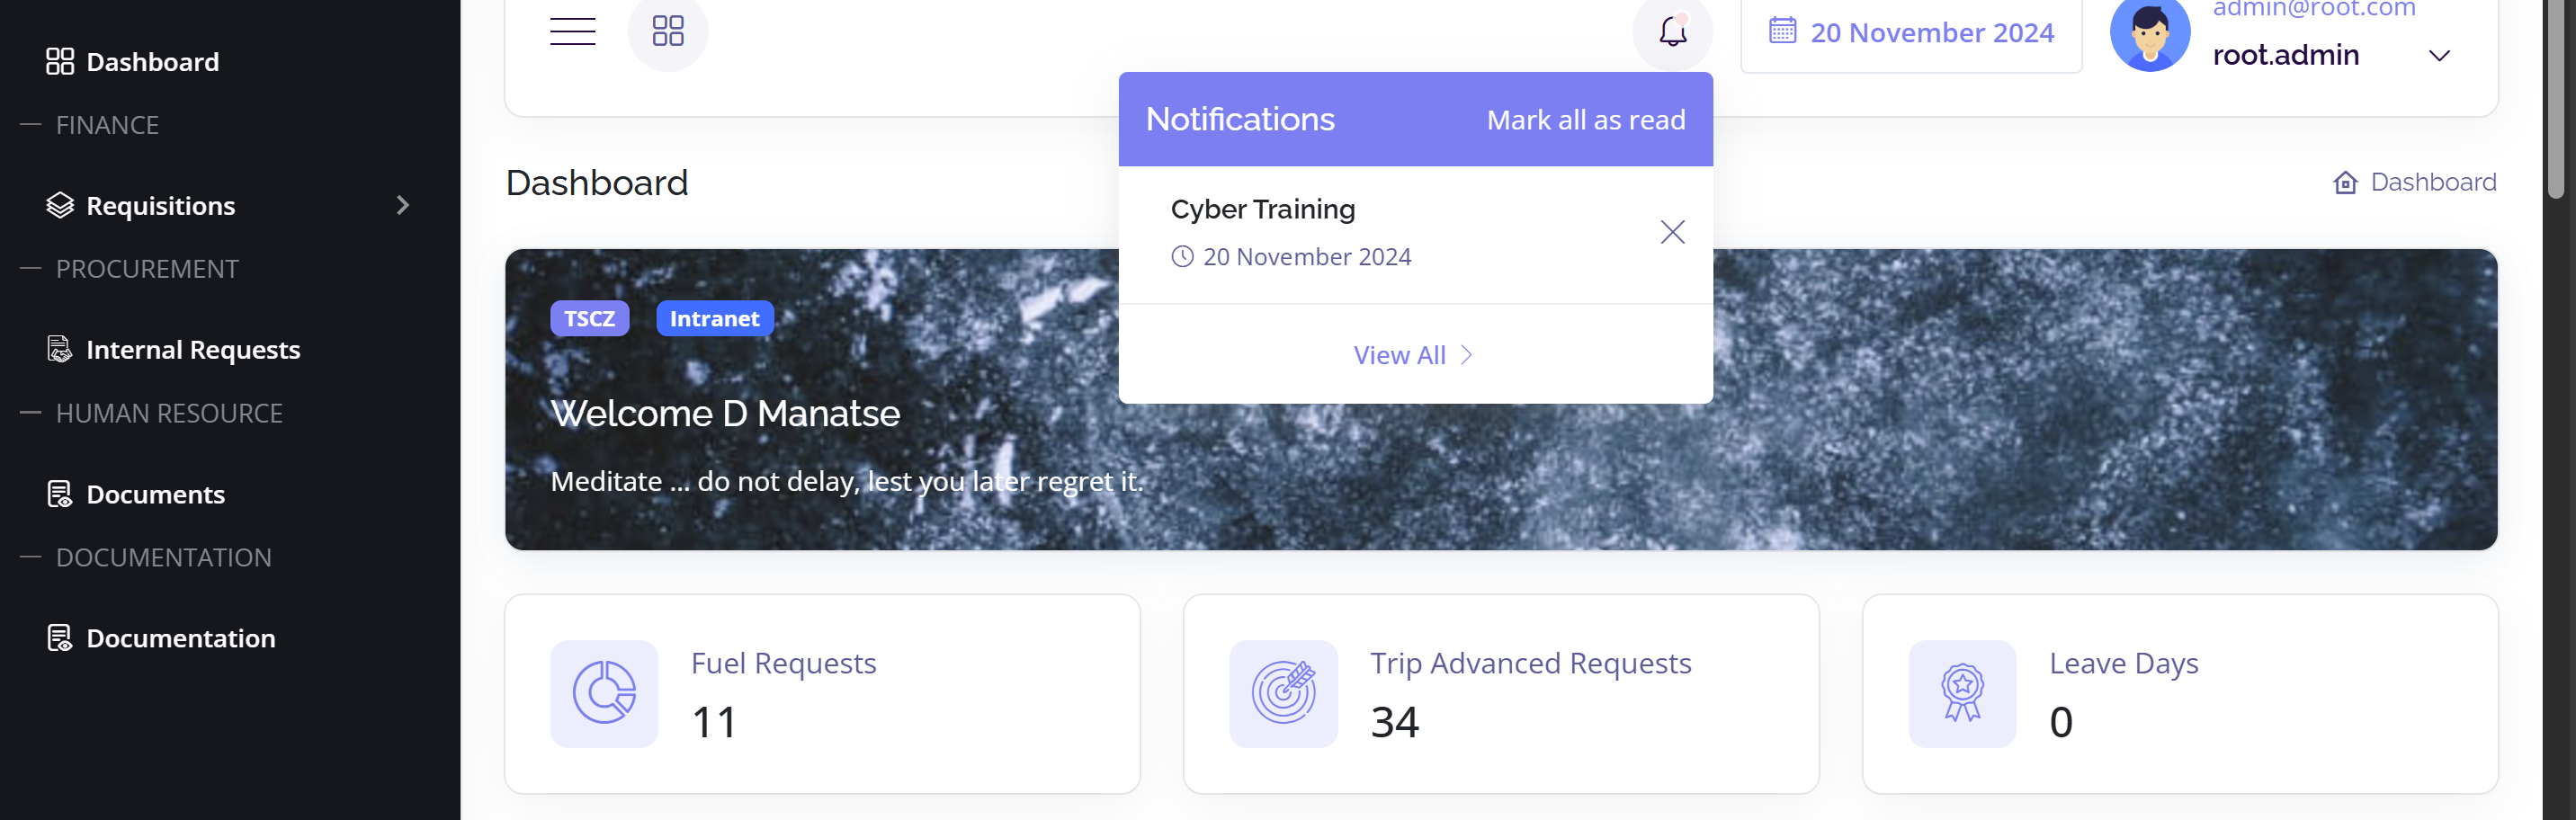
Task: Open the apps grid icon
Action: tap(667, 31)
